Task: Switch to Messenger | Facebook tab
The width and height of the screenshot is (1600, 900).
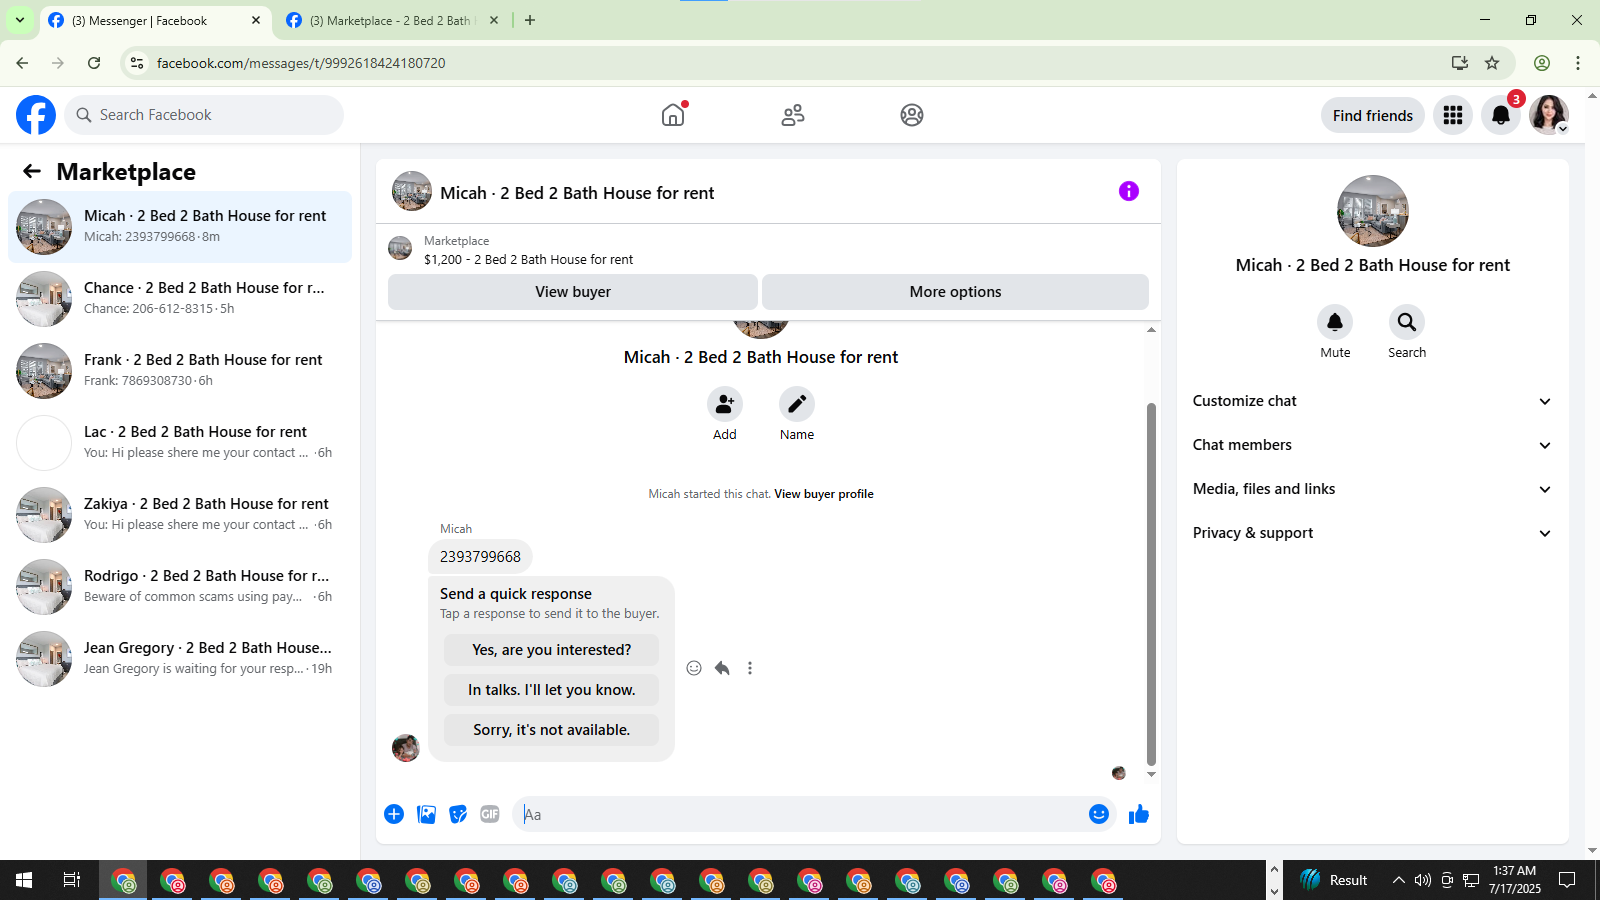Action: pos(155,21)
